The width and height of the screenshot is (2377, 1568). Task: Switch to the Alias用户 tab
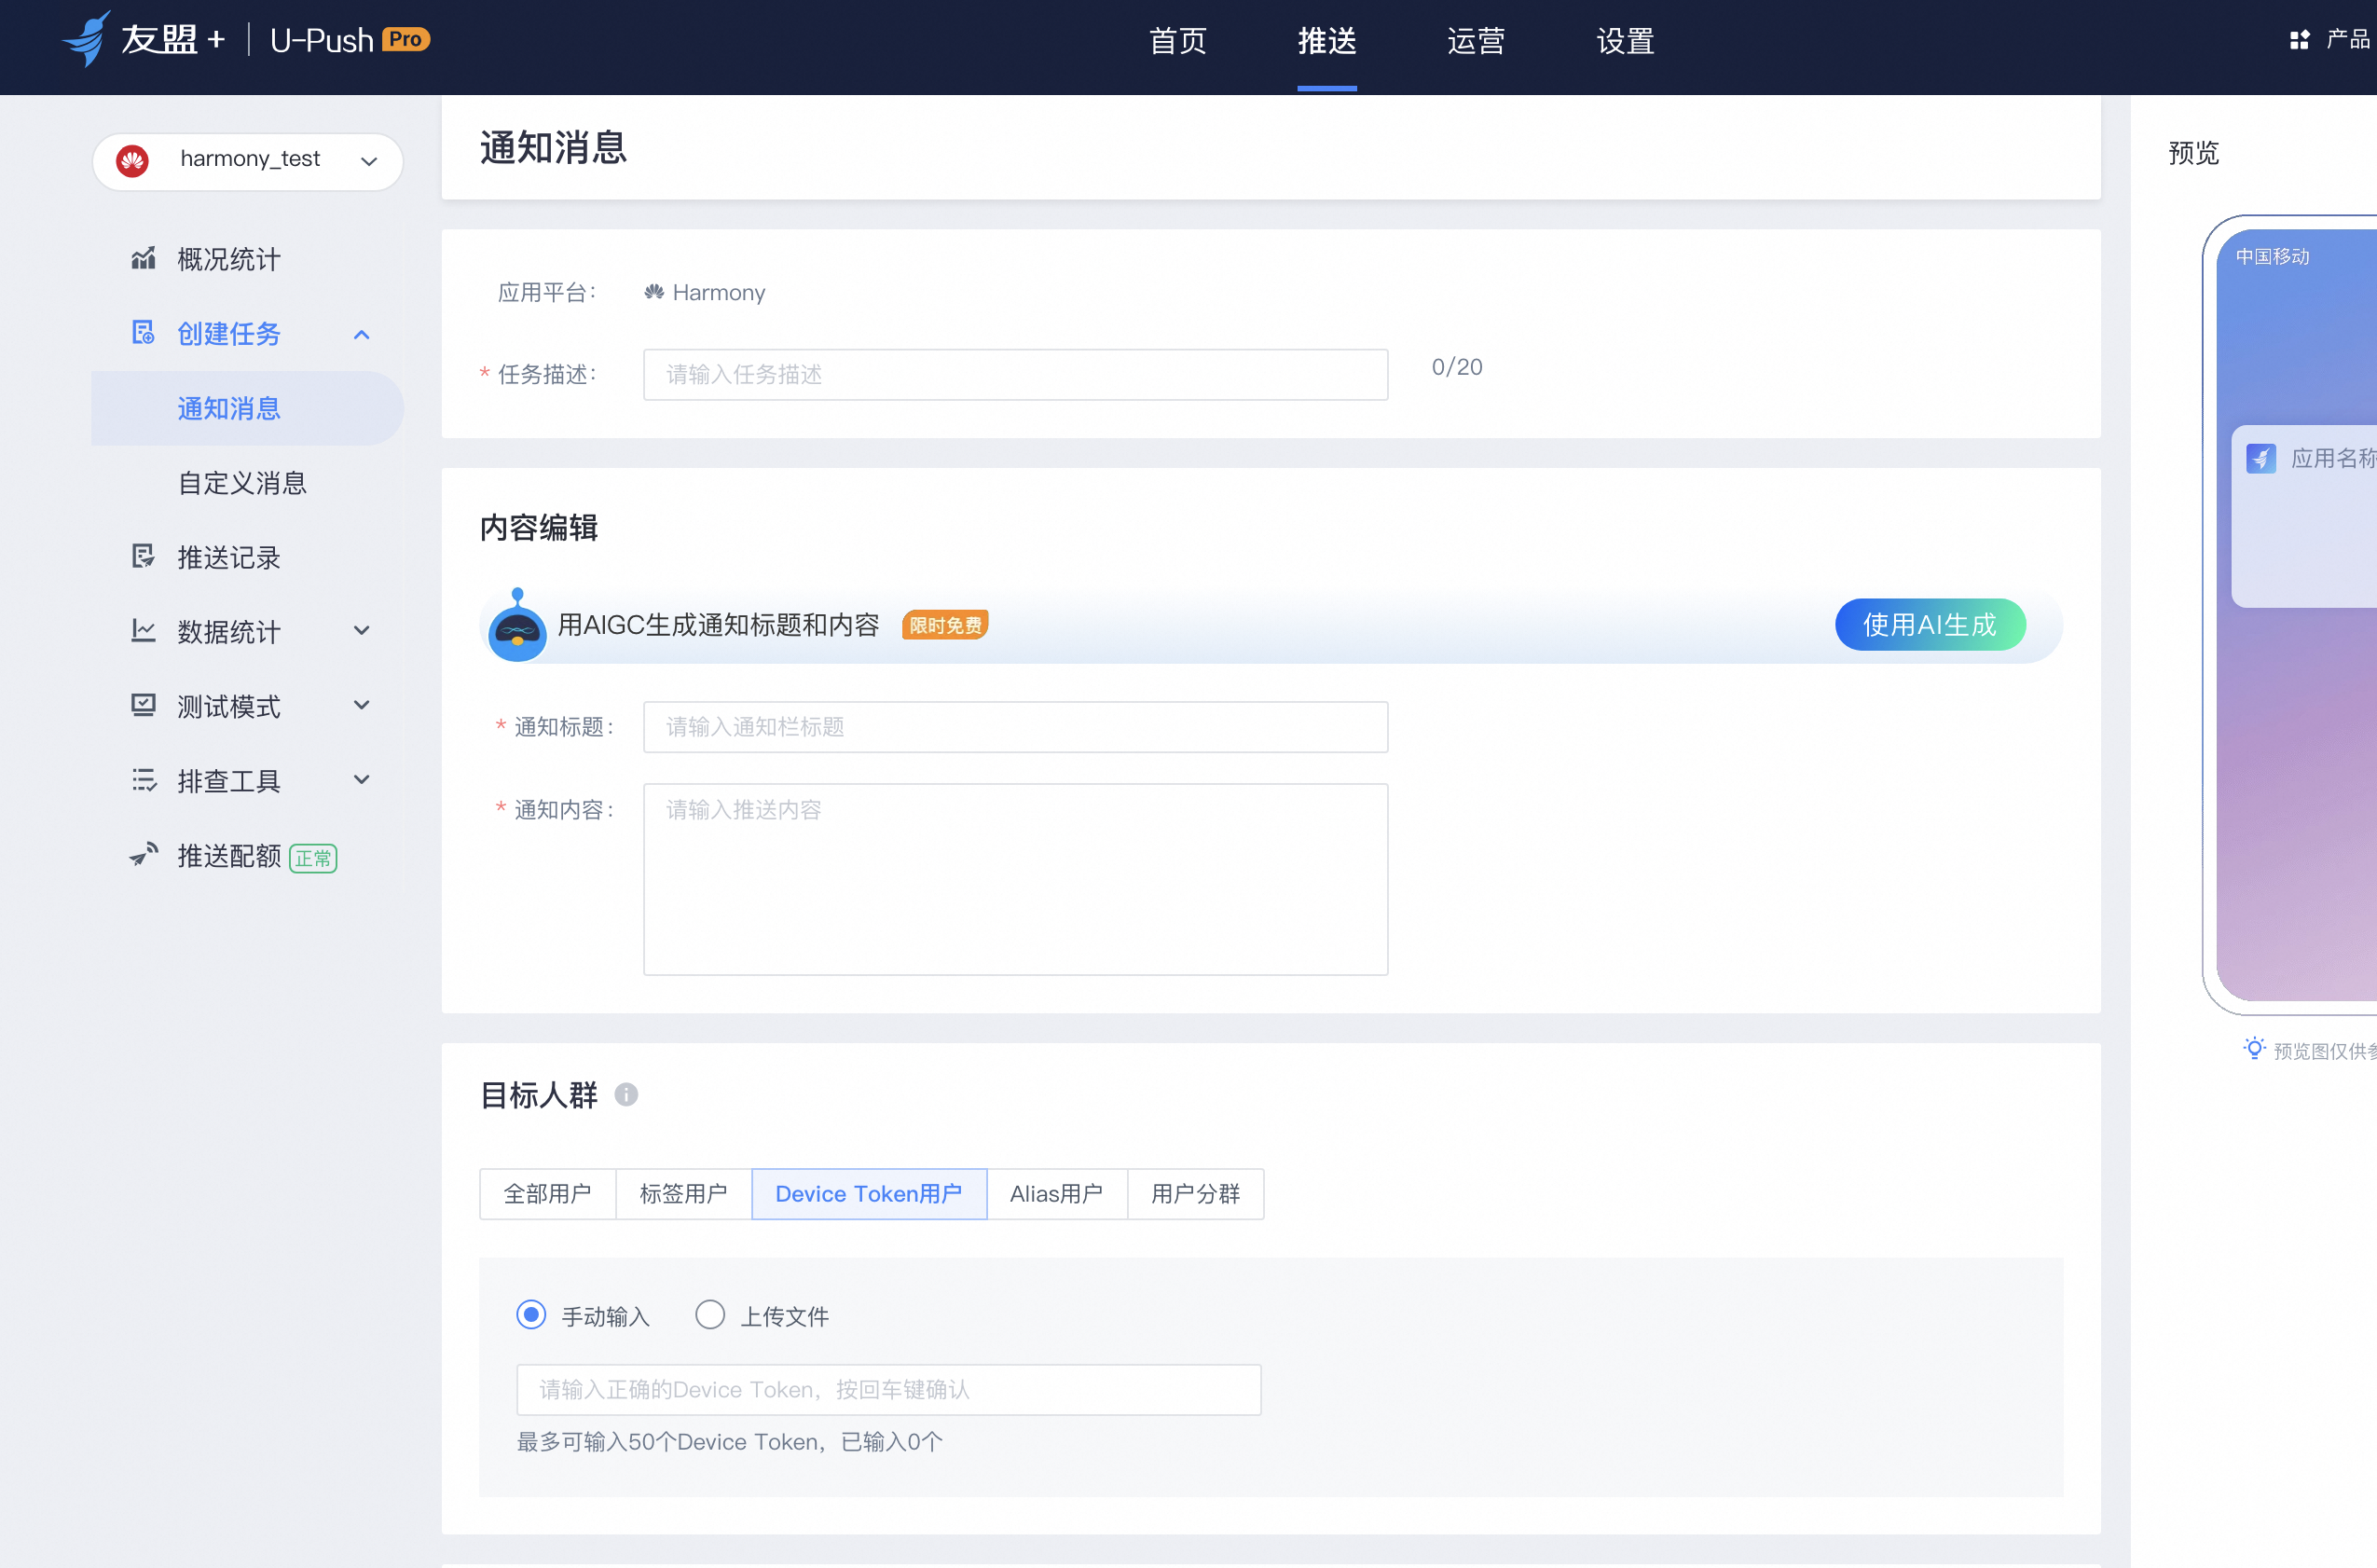(x=1057, y=1194)
